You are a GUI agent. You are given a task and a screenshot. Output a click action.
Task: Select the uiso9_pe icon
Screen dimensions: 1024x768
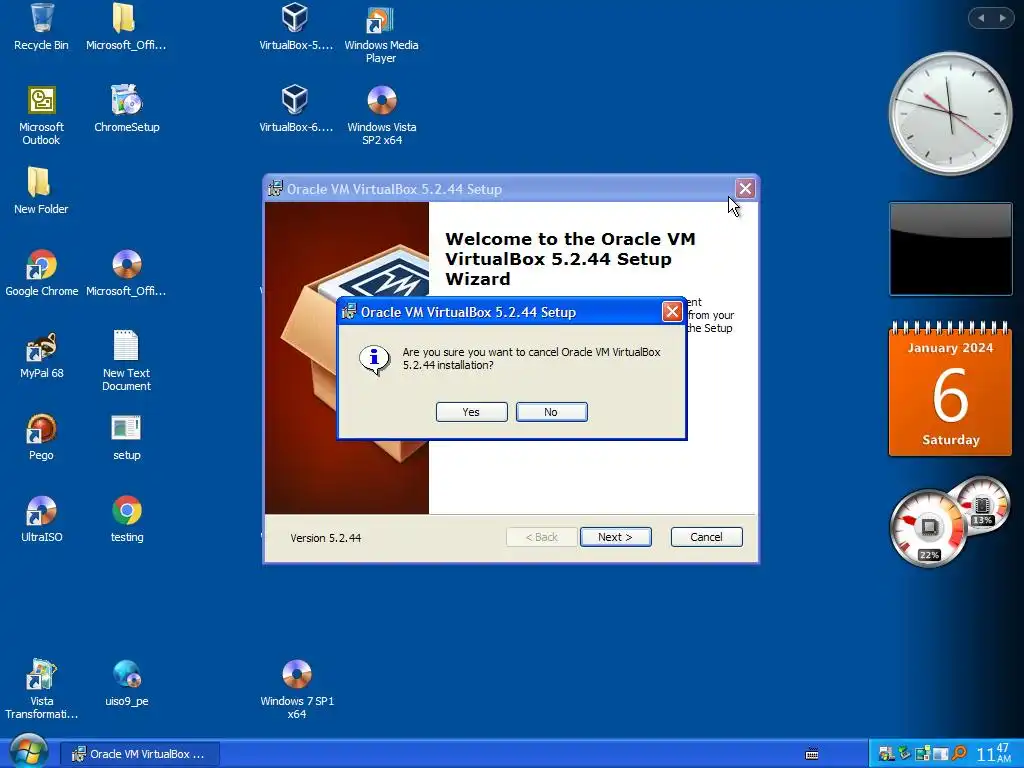[127, 684]
